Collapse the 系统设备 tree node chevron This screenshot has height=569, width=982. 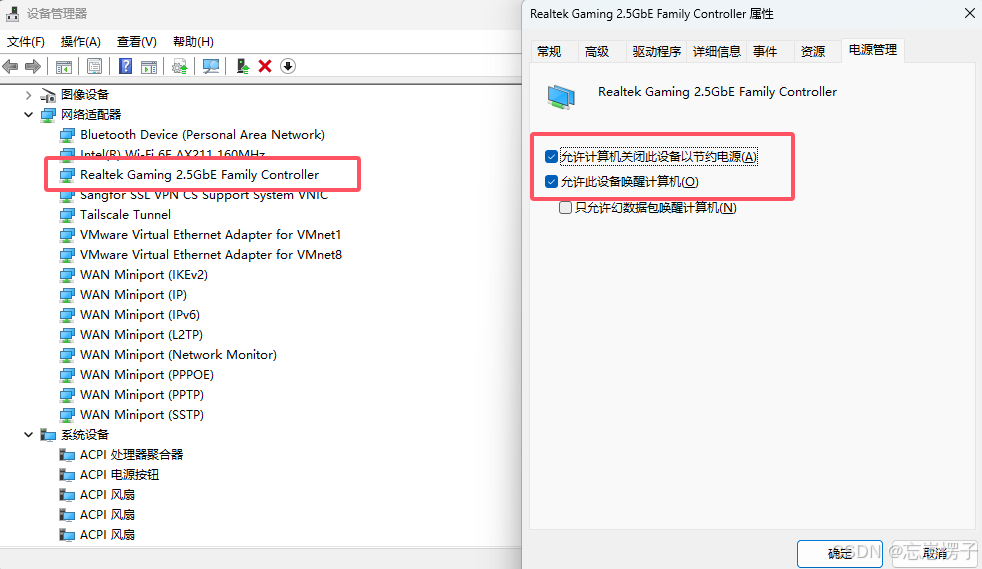[28, 434]
